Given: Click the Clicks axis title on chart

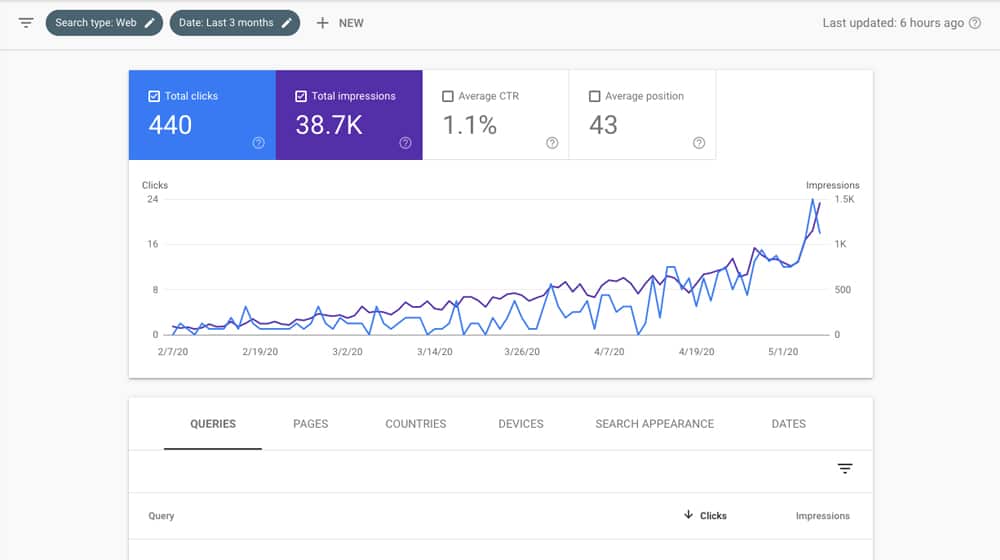Looking at the screenshot, I should (x=155, y=185).
